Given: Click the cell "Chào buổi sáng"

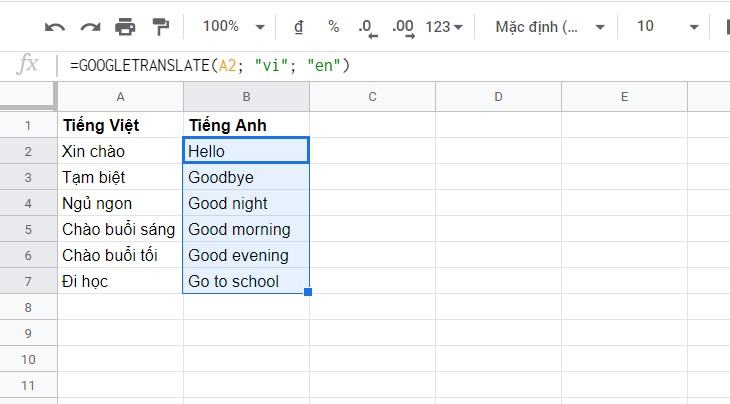Looking at the screenshot, I should point(120,229).
